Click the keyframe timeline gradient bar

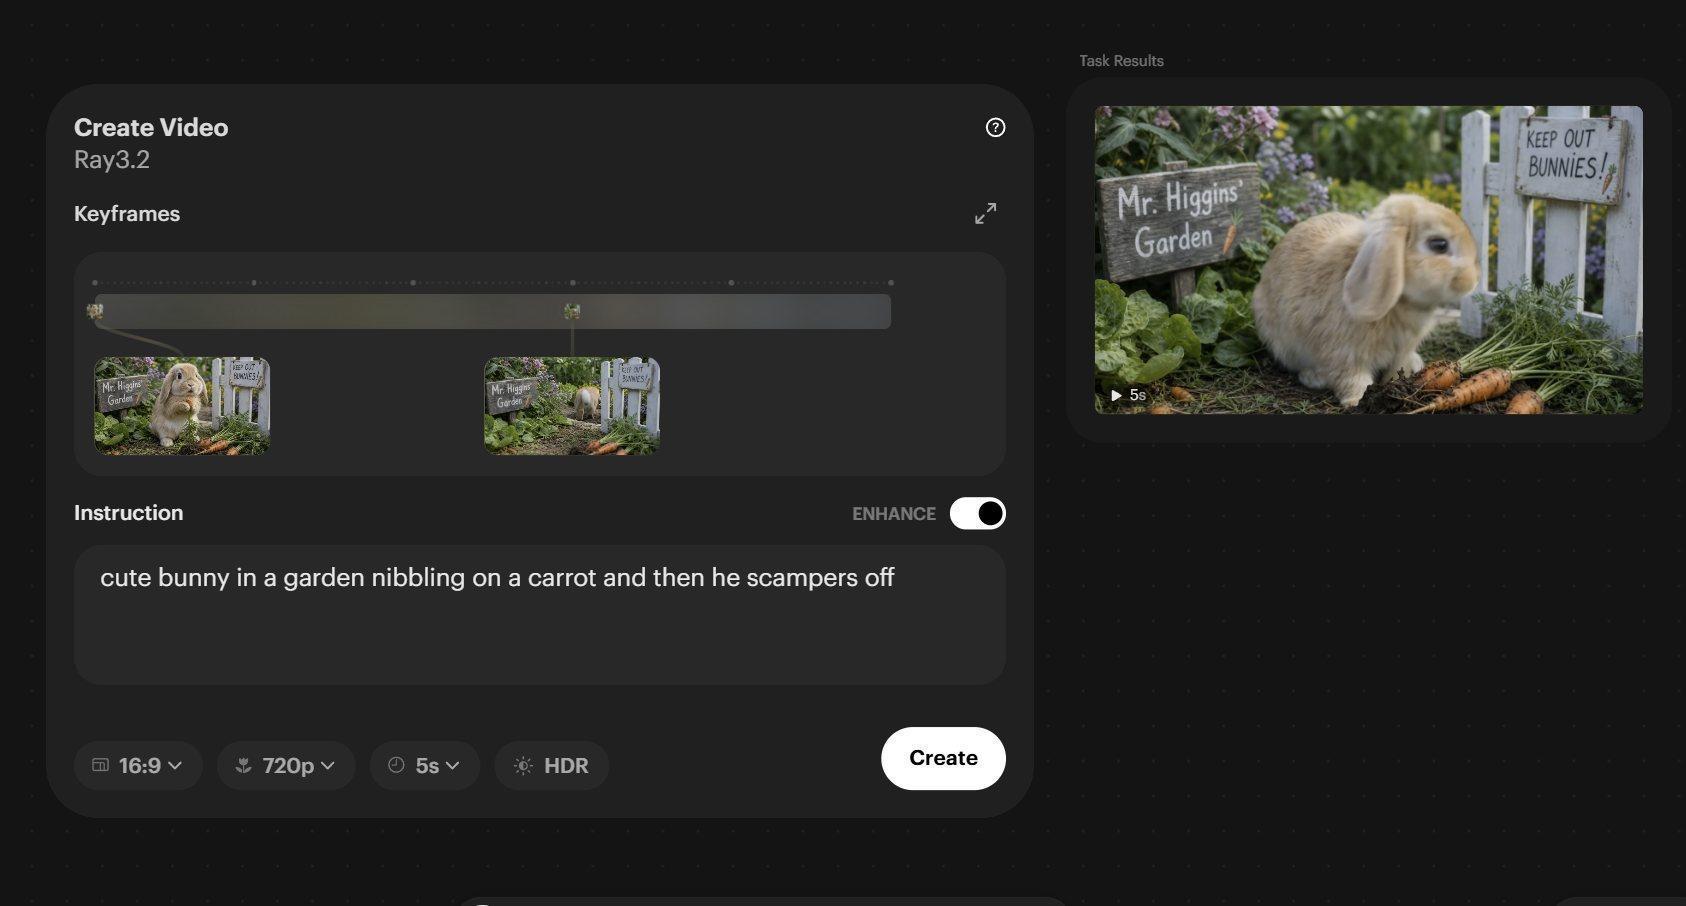coord(492,311)
